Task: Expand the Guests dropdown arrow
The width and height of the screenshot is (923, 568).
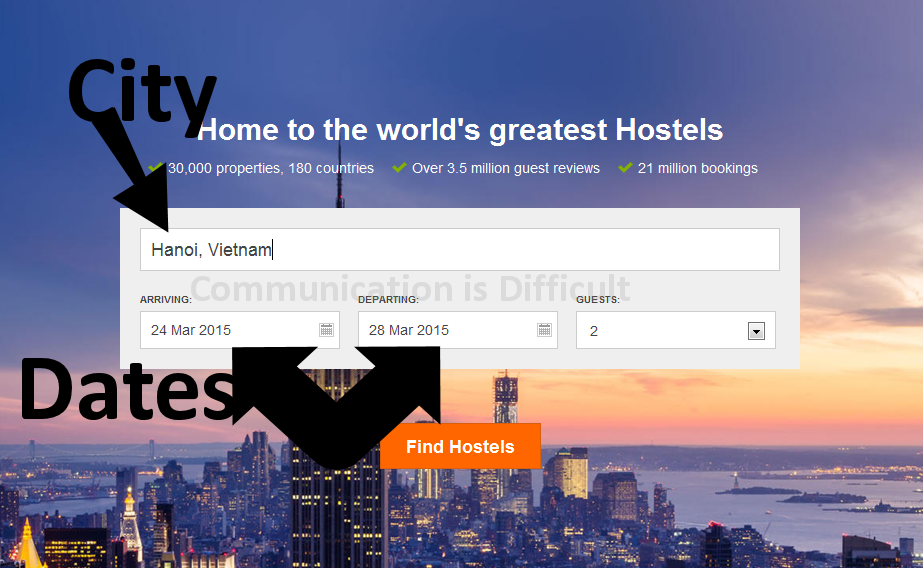Action: (x=756, y=331)
